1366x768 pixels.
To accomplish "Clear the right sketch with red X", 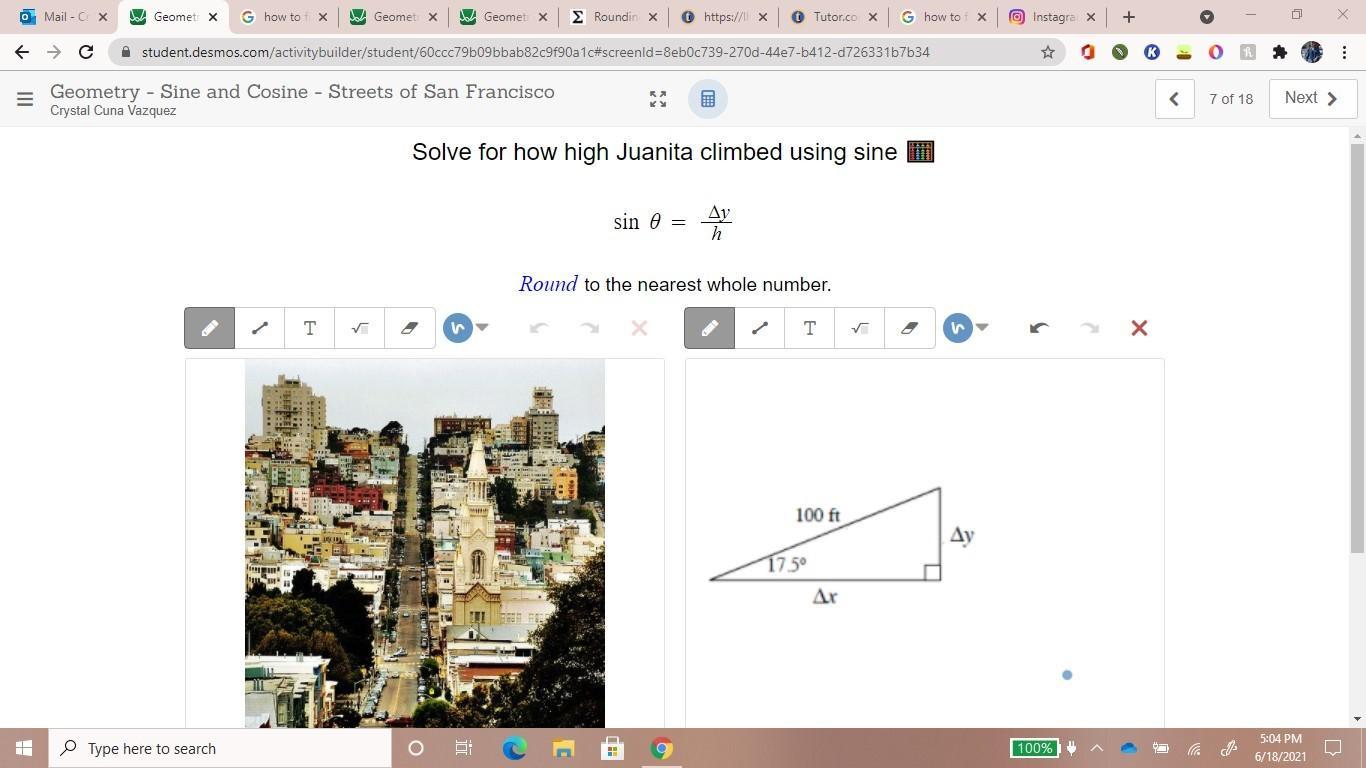I will click(x=1138, y=328).
